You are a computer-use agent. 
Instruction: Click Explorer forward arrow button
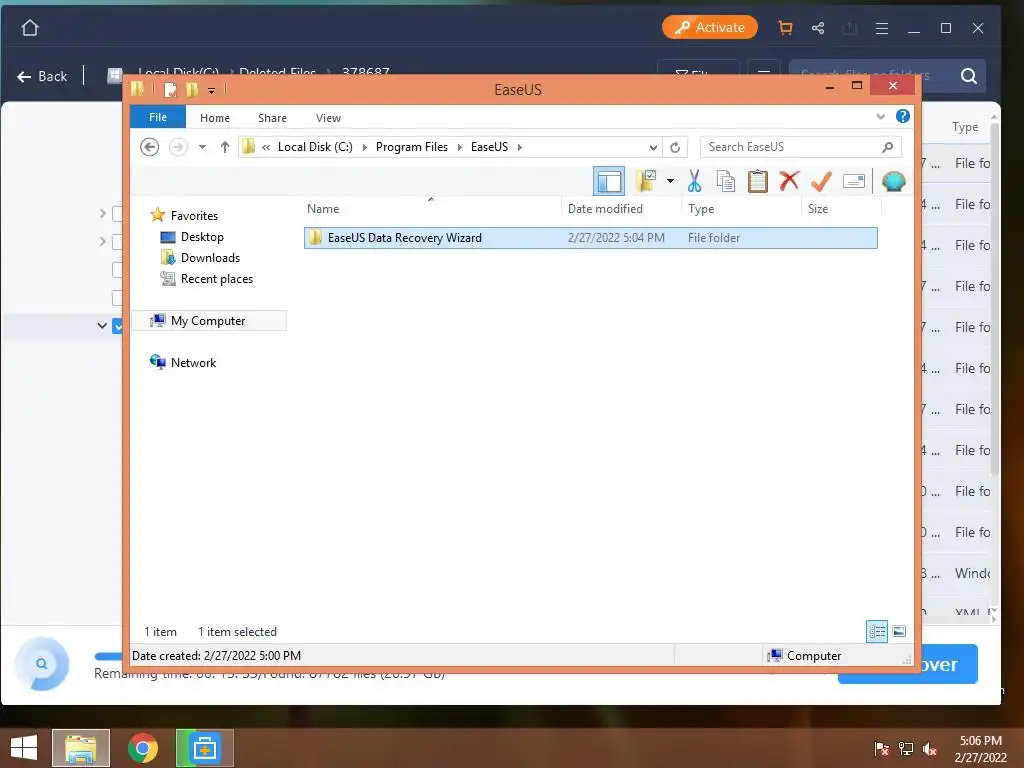pos(178,147)
